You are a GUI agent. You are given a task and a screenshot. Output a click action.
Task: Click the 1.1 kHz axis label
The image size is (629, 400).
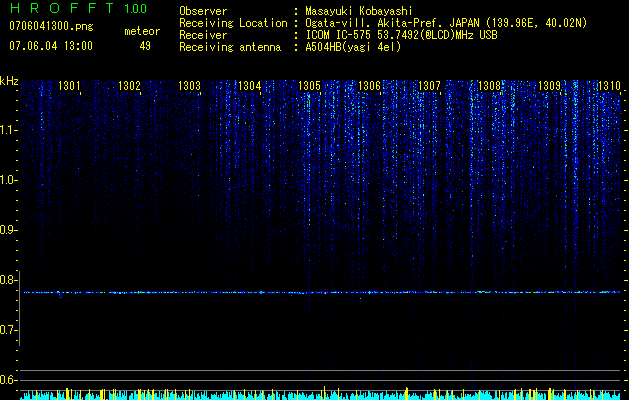click(x=9, y=130)
